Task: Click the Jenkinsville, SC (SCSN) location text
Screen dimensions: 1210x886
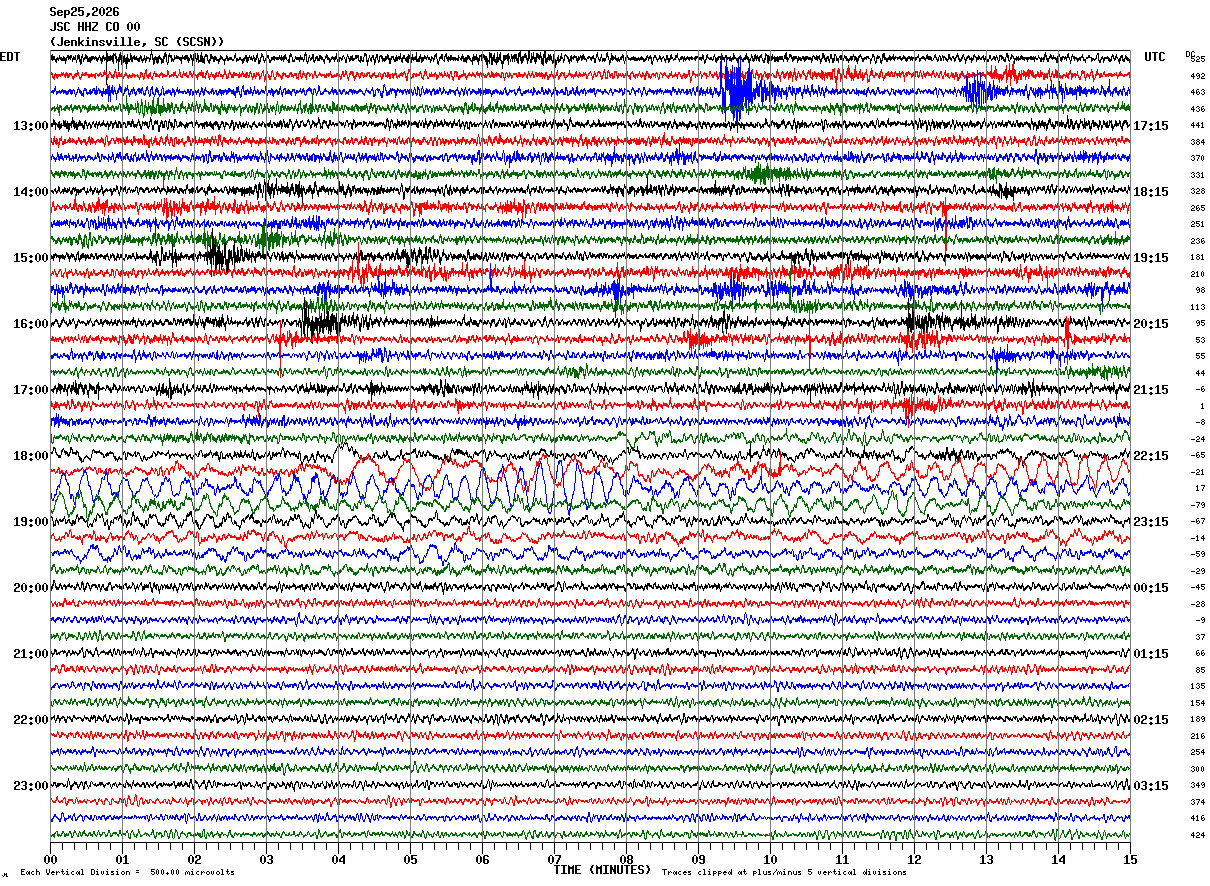Action: (137, 42)
